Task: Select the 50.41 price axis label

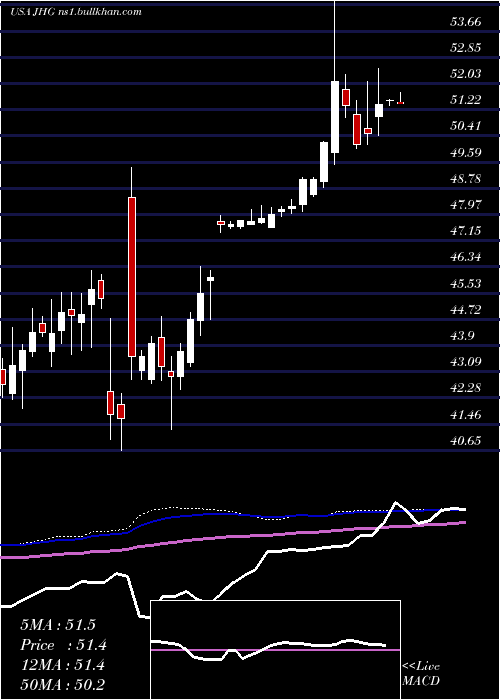Action: point(466,125)
